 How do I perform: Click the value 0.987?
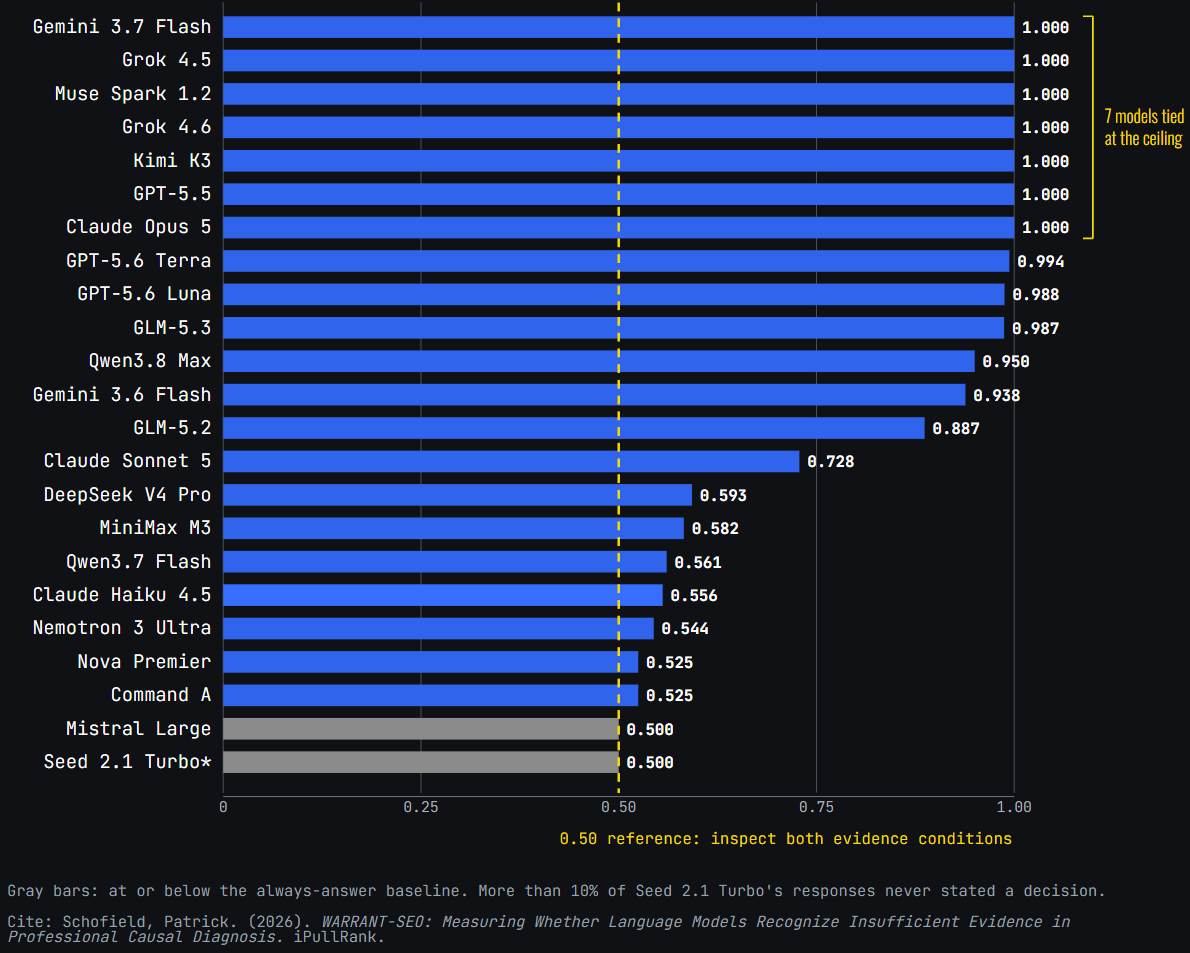click(x=1035, y=329)
